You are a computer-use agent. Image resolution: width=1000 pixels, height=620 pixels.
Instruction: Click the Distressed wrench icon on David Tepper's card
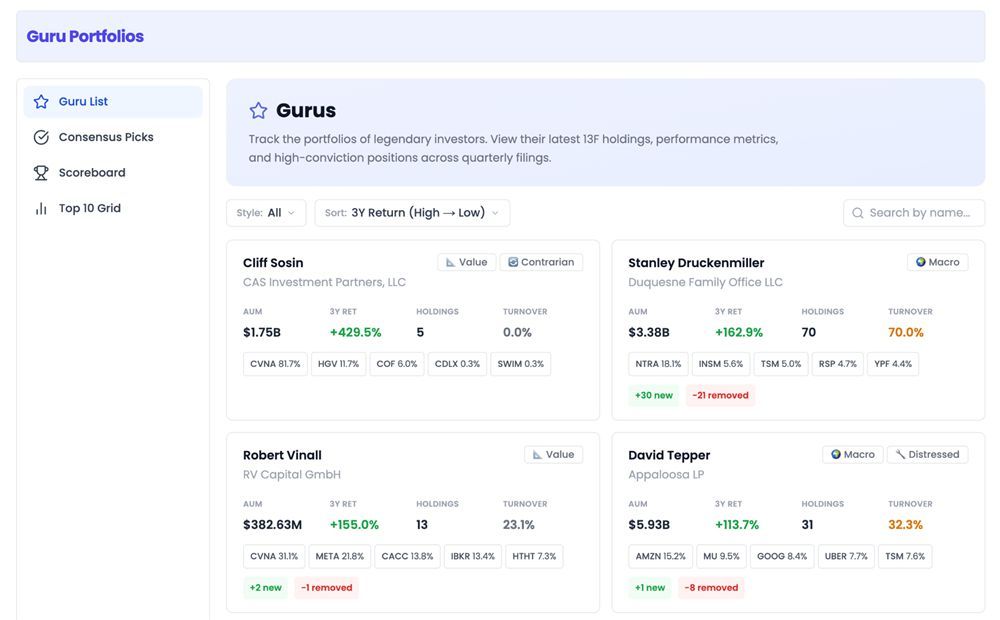pos(900,455)
